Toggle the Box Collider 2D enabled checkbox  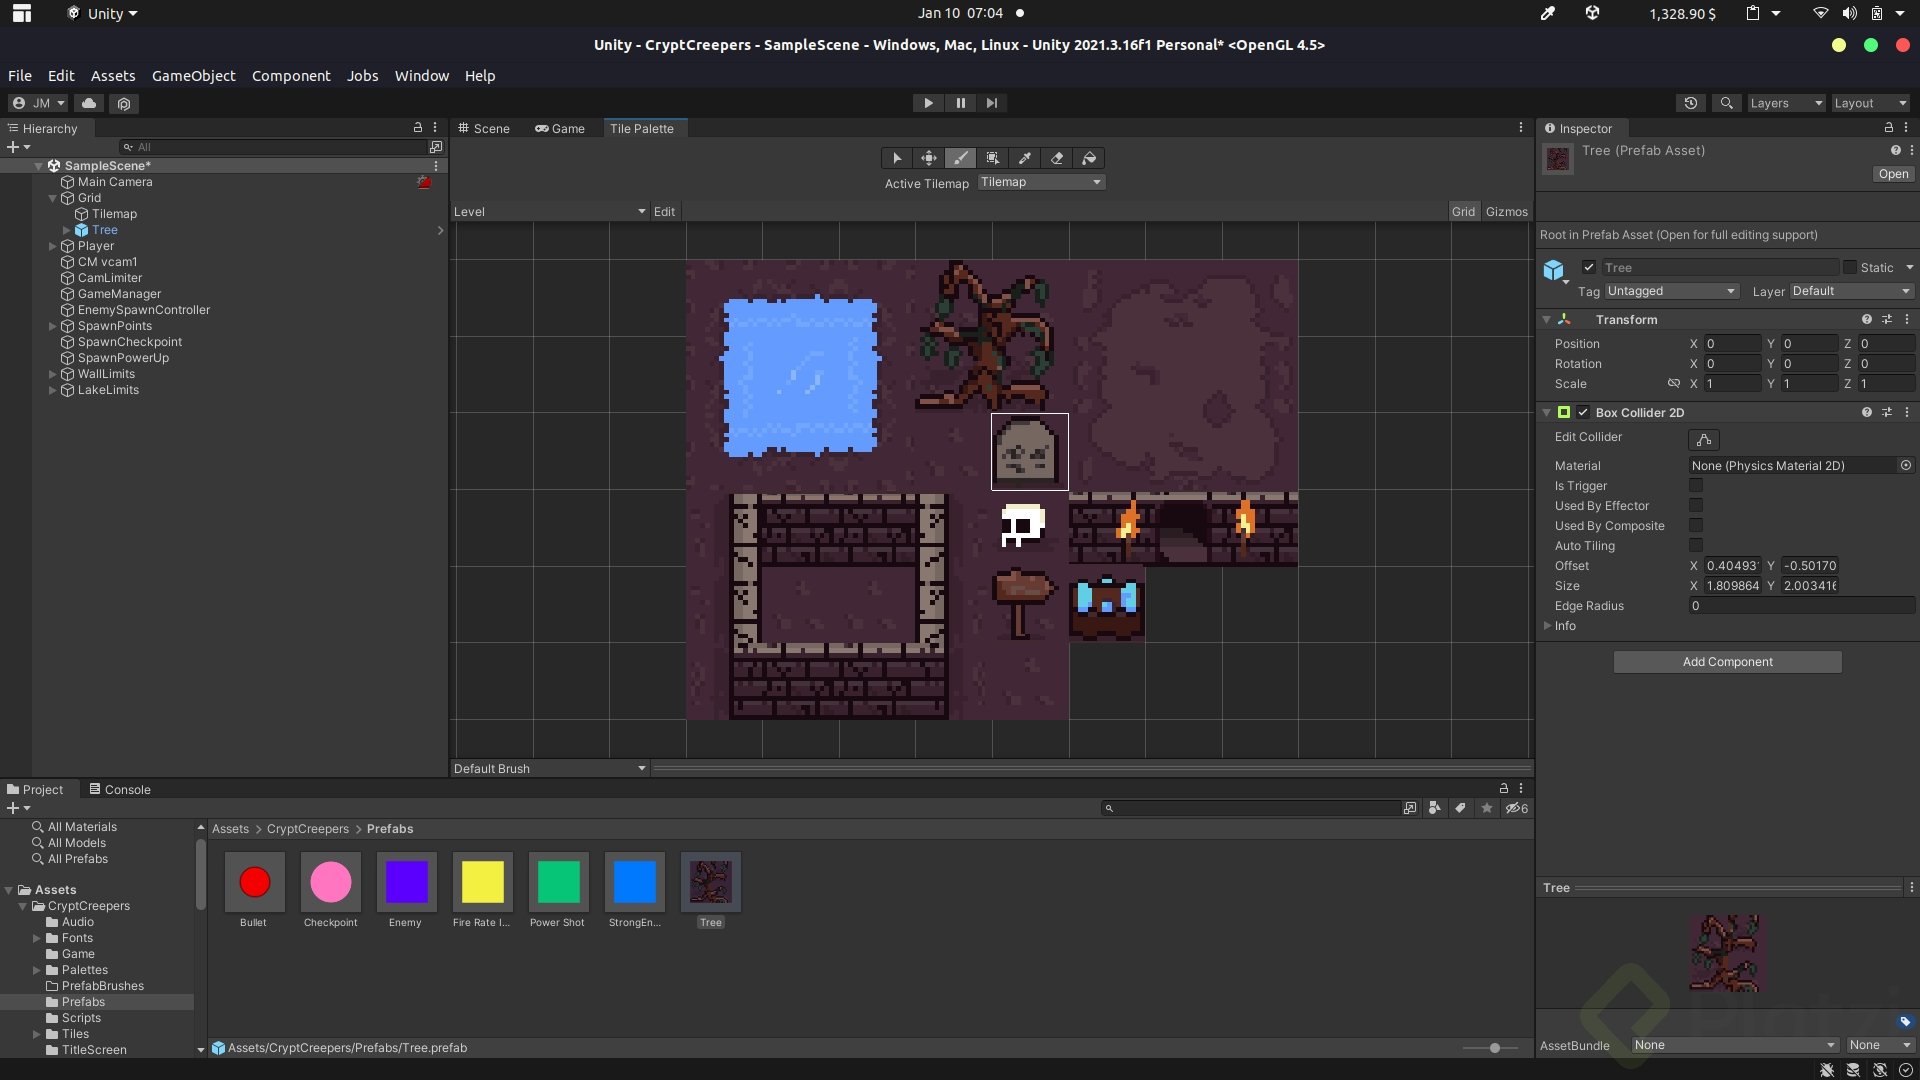[1582, 412]
